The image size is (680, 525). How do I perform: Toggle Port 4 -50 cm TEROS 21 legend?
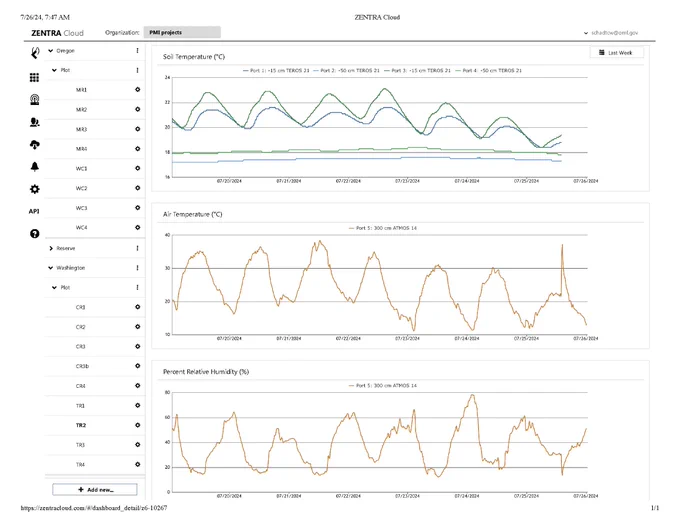click(x=488, y=70)
